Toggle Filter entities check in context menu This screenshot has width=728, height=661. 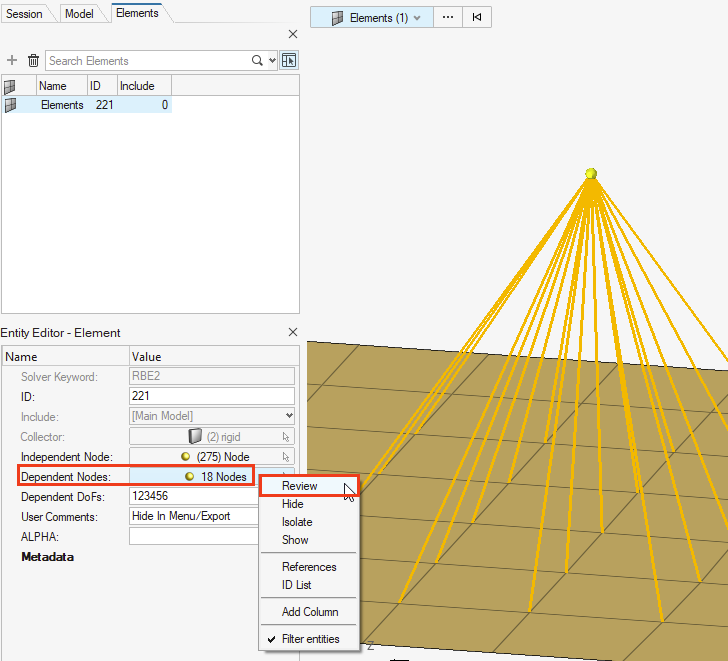click(x=310, y=639)
